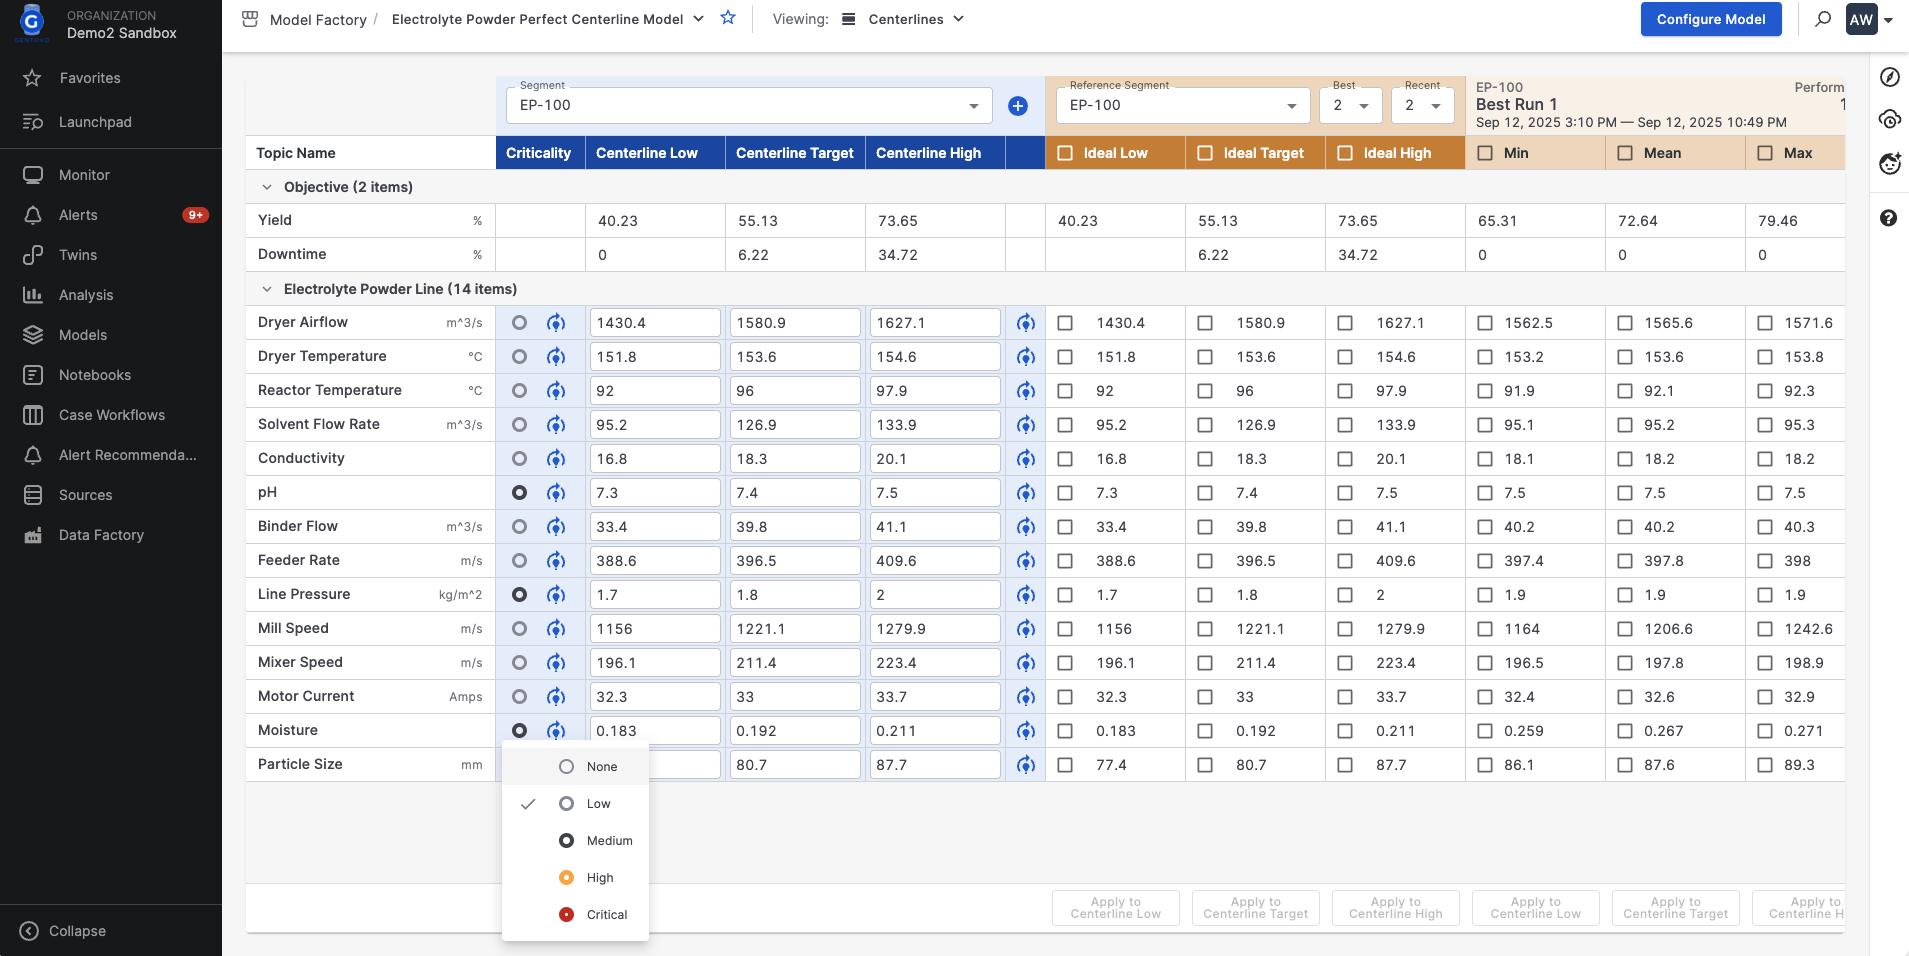Click the sync icon in Dryer Airflow row
Image resolution: width=1909 pixels, height=956 pixels.
point(556,323)
